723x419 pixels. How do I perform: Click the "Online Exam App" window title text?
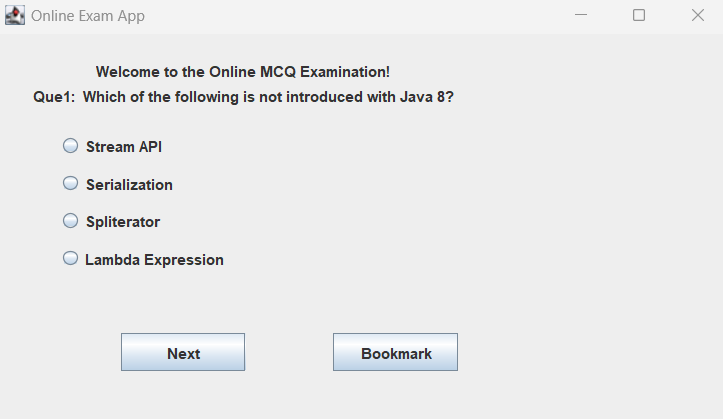(x=88, y=17)
